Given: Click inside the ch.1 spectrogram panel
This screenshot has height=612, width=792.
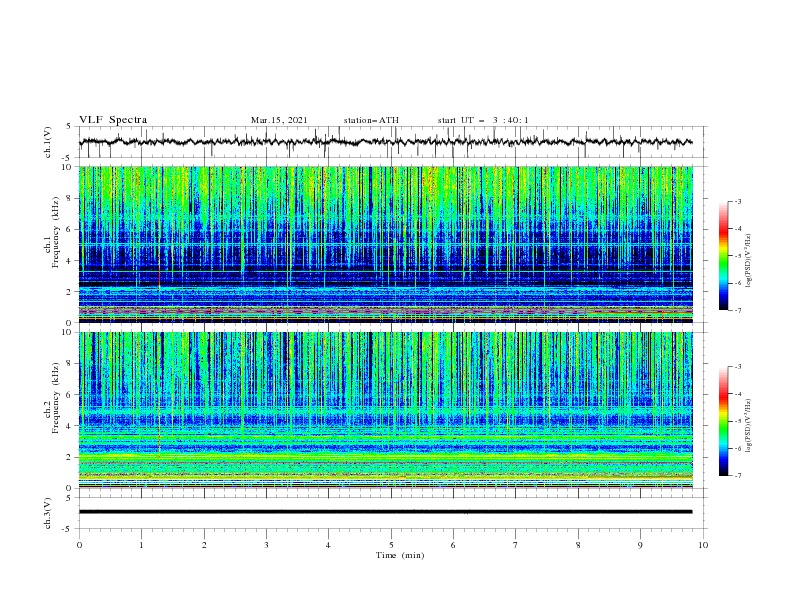Looking at the screenshot, I should coord(385,244).
